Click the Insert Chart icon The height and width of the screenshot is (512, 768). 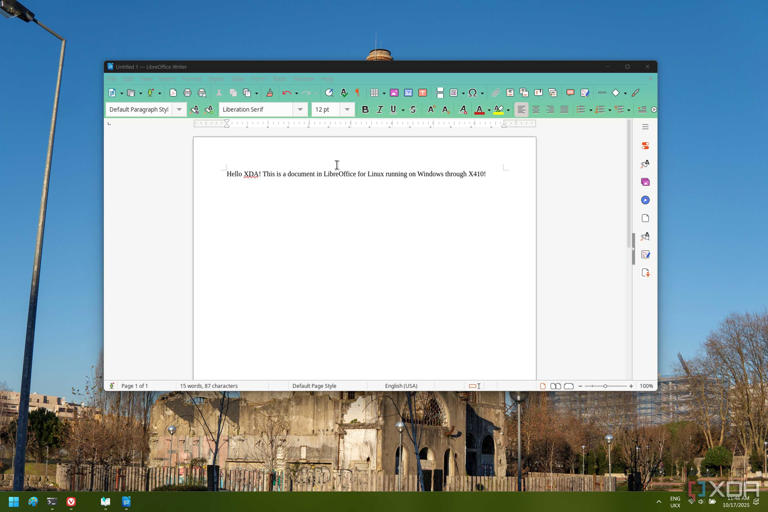408,93
